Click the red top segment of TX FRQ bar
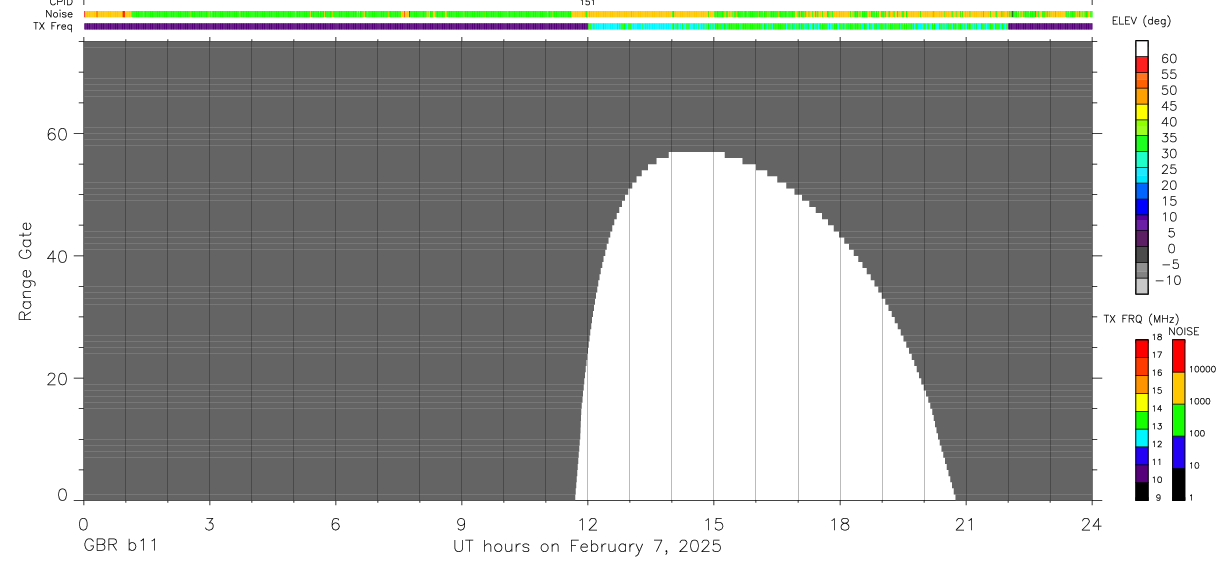The image size is (1228, 567). point(1142,347)
